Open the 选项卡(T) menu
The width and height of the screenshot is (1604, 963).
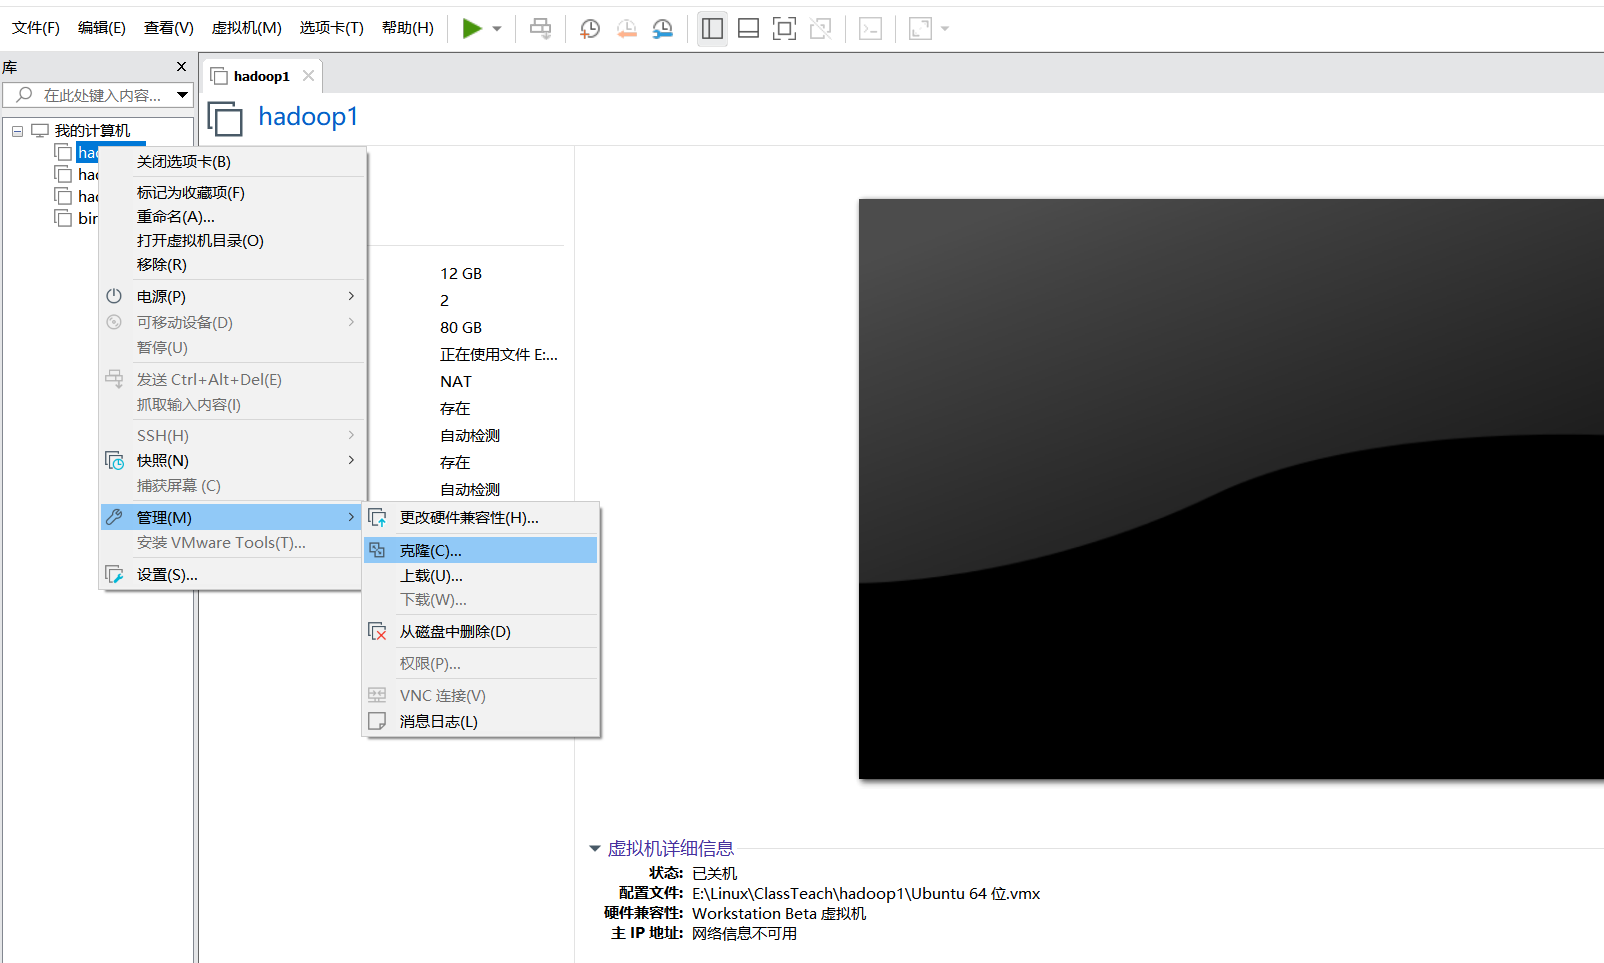[x=332, y=28]
